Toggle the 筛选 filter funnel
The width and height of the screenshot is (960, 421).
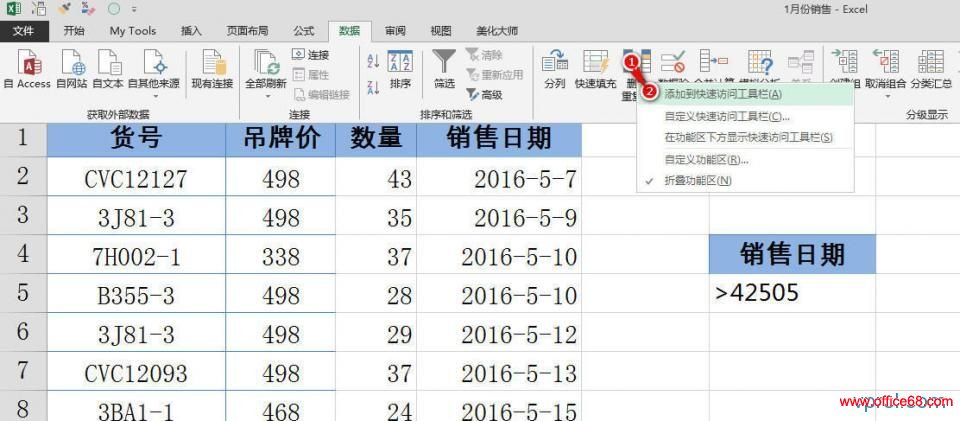tap(444, 70)
